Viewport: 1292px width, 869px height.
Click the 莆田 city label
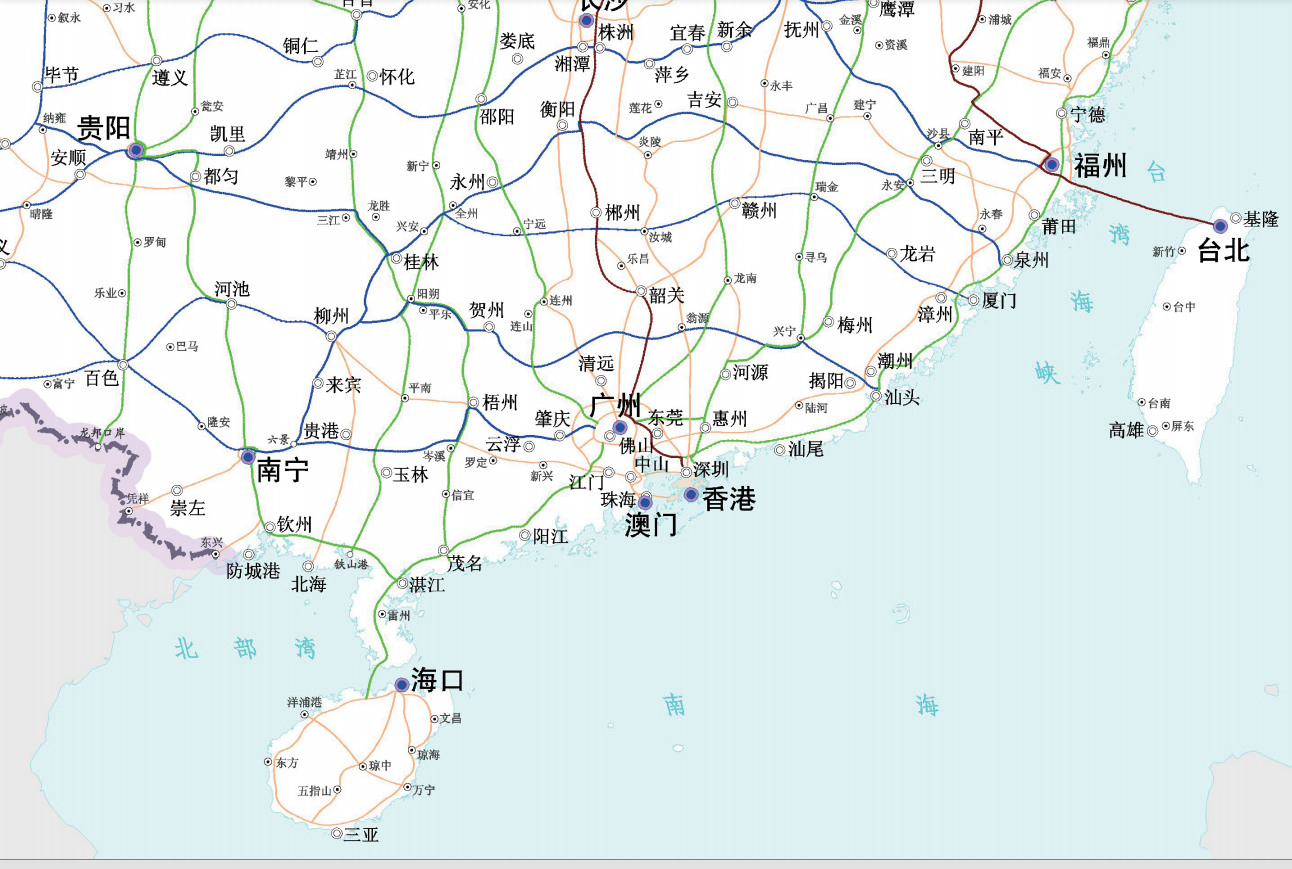click(1059, 227)
